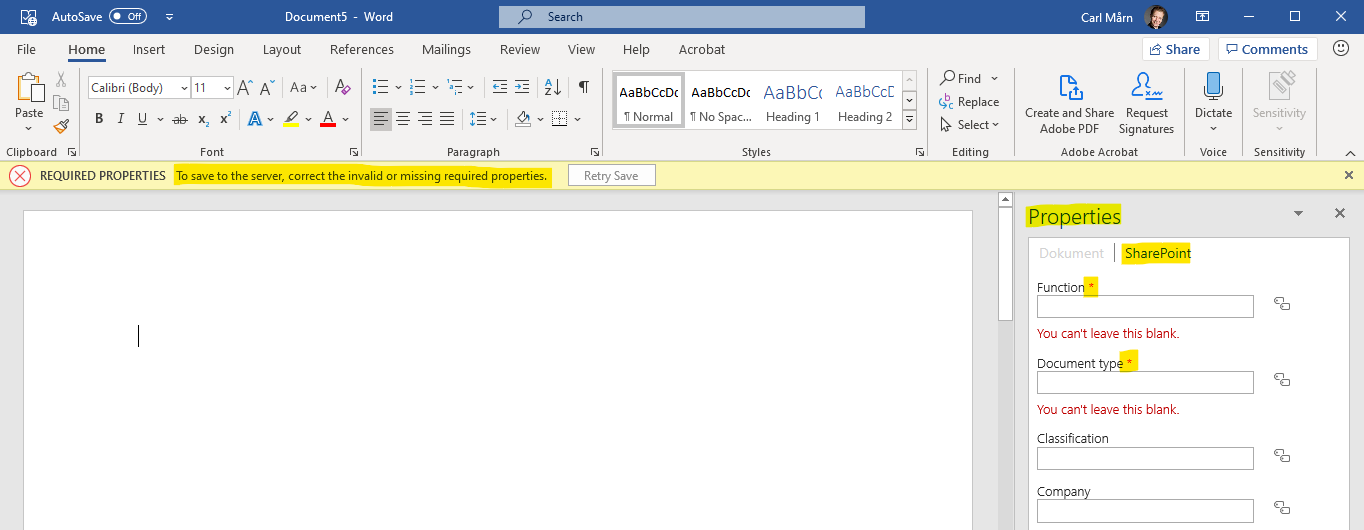Apply Superscript formatting
Viewport: 1364px width, 530px height.
click(x=225, y=119)
